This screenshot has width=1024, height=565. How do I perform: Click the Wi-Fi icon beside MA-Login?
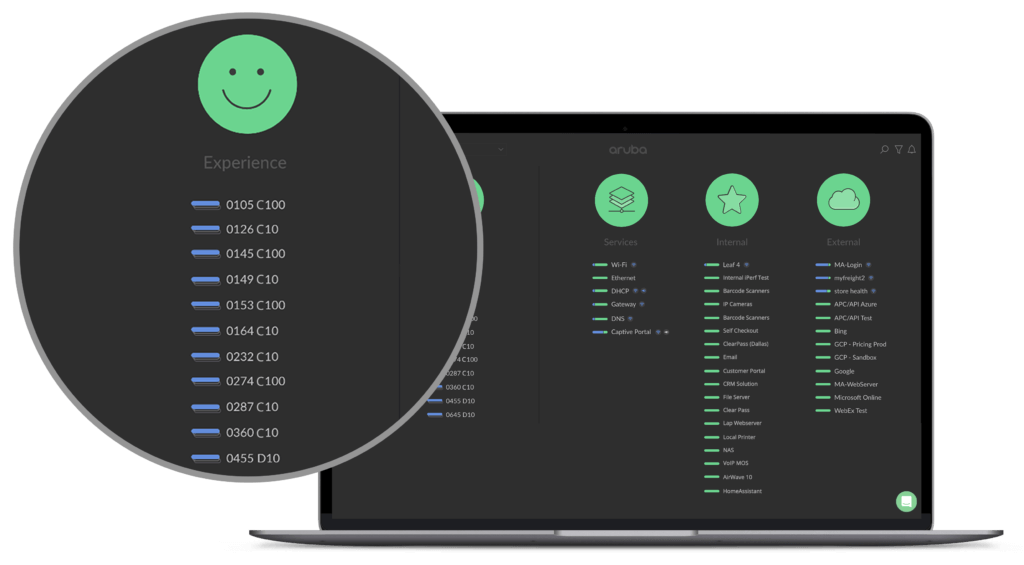(869, 265)
